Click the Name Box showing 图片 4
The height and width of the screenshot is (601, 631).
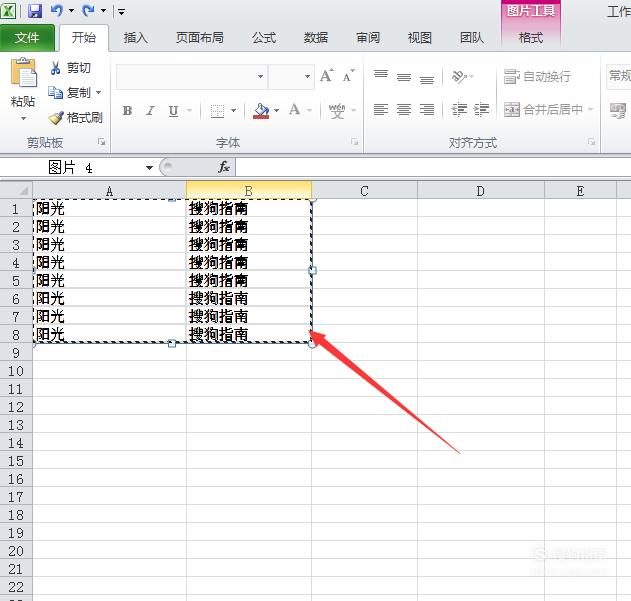[x=72, y=167]
